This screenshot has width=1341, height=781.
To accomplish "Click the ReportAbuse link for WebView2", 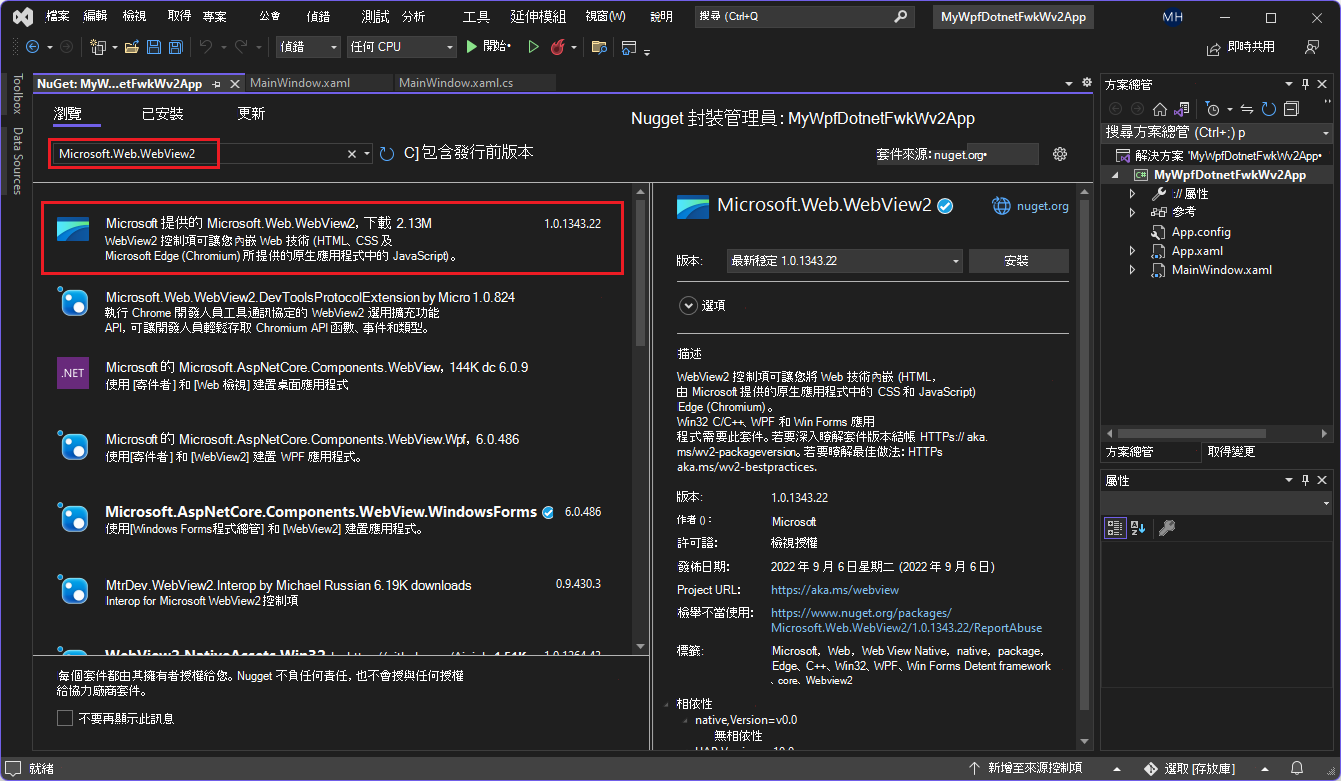I will point(906,621).
